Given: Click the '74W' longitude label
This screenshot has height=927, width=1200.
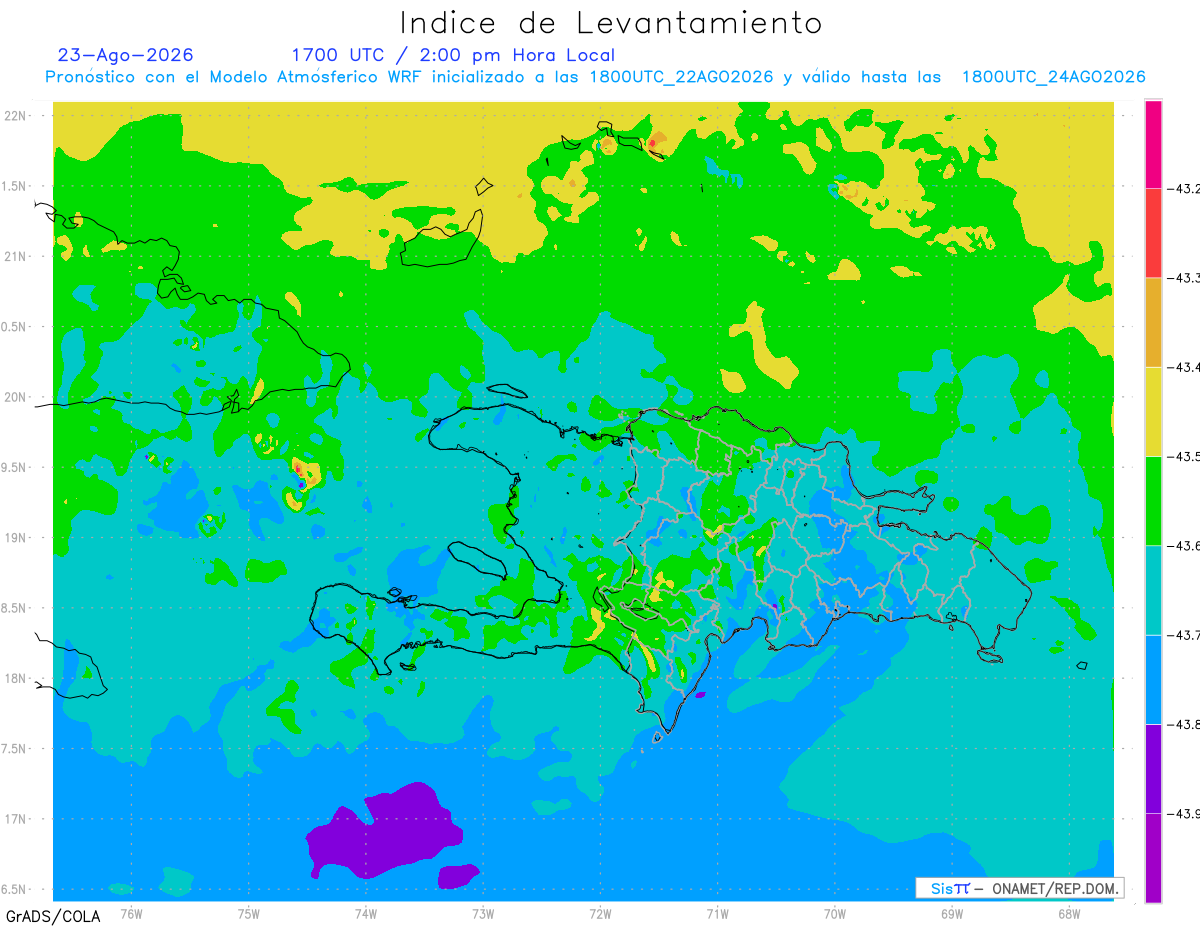Looking at the screenshot, I should click(x=366, y=913).
